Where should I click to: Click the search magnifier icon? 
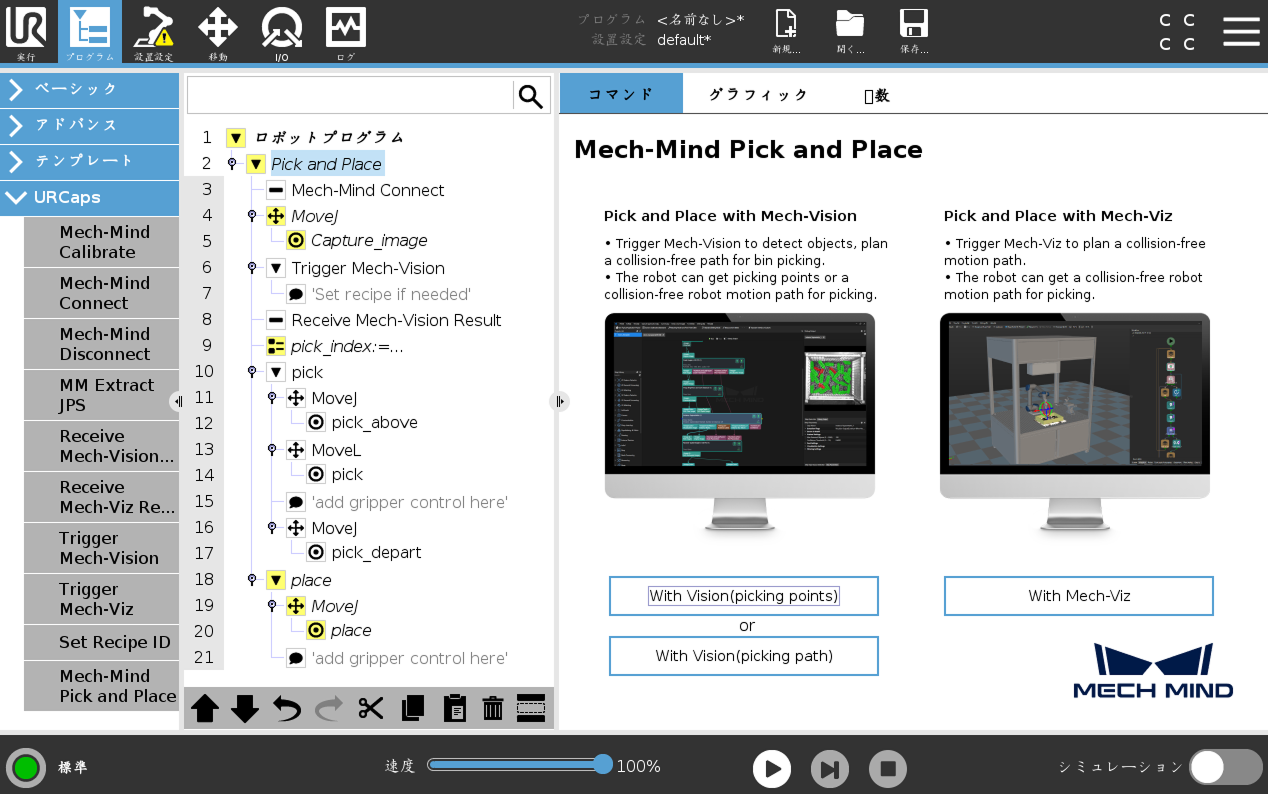point(531,96)
